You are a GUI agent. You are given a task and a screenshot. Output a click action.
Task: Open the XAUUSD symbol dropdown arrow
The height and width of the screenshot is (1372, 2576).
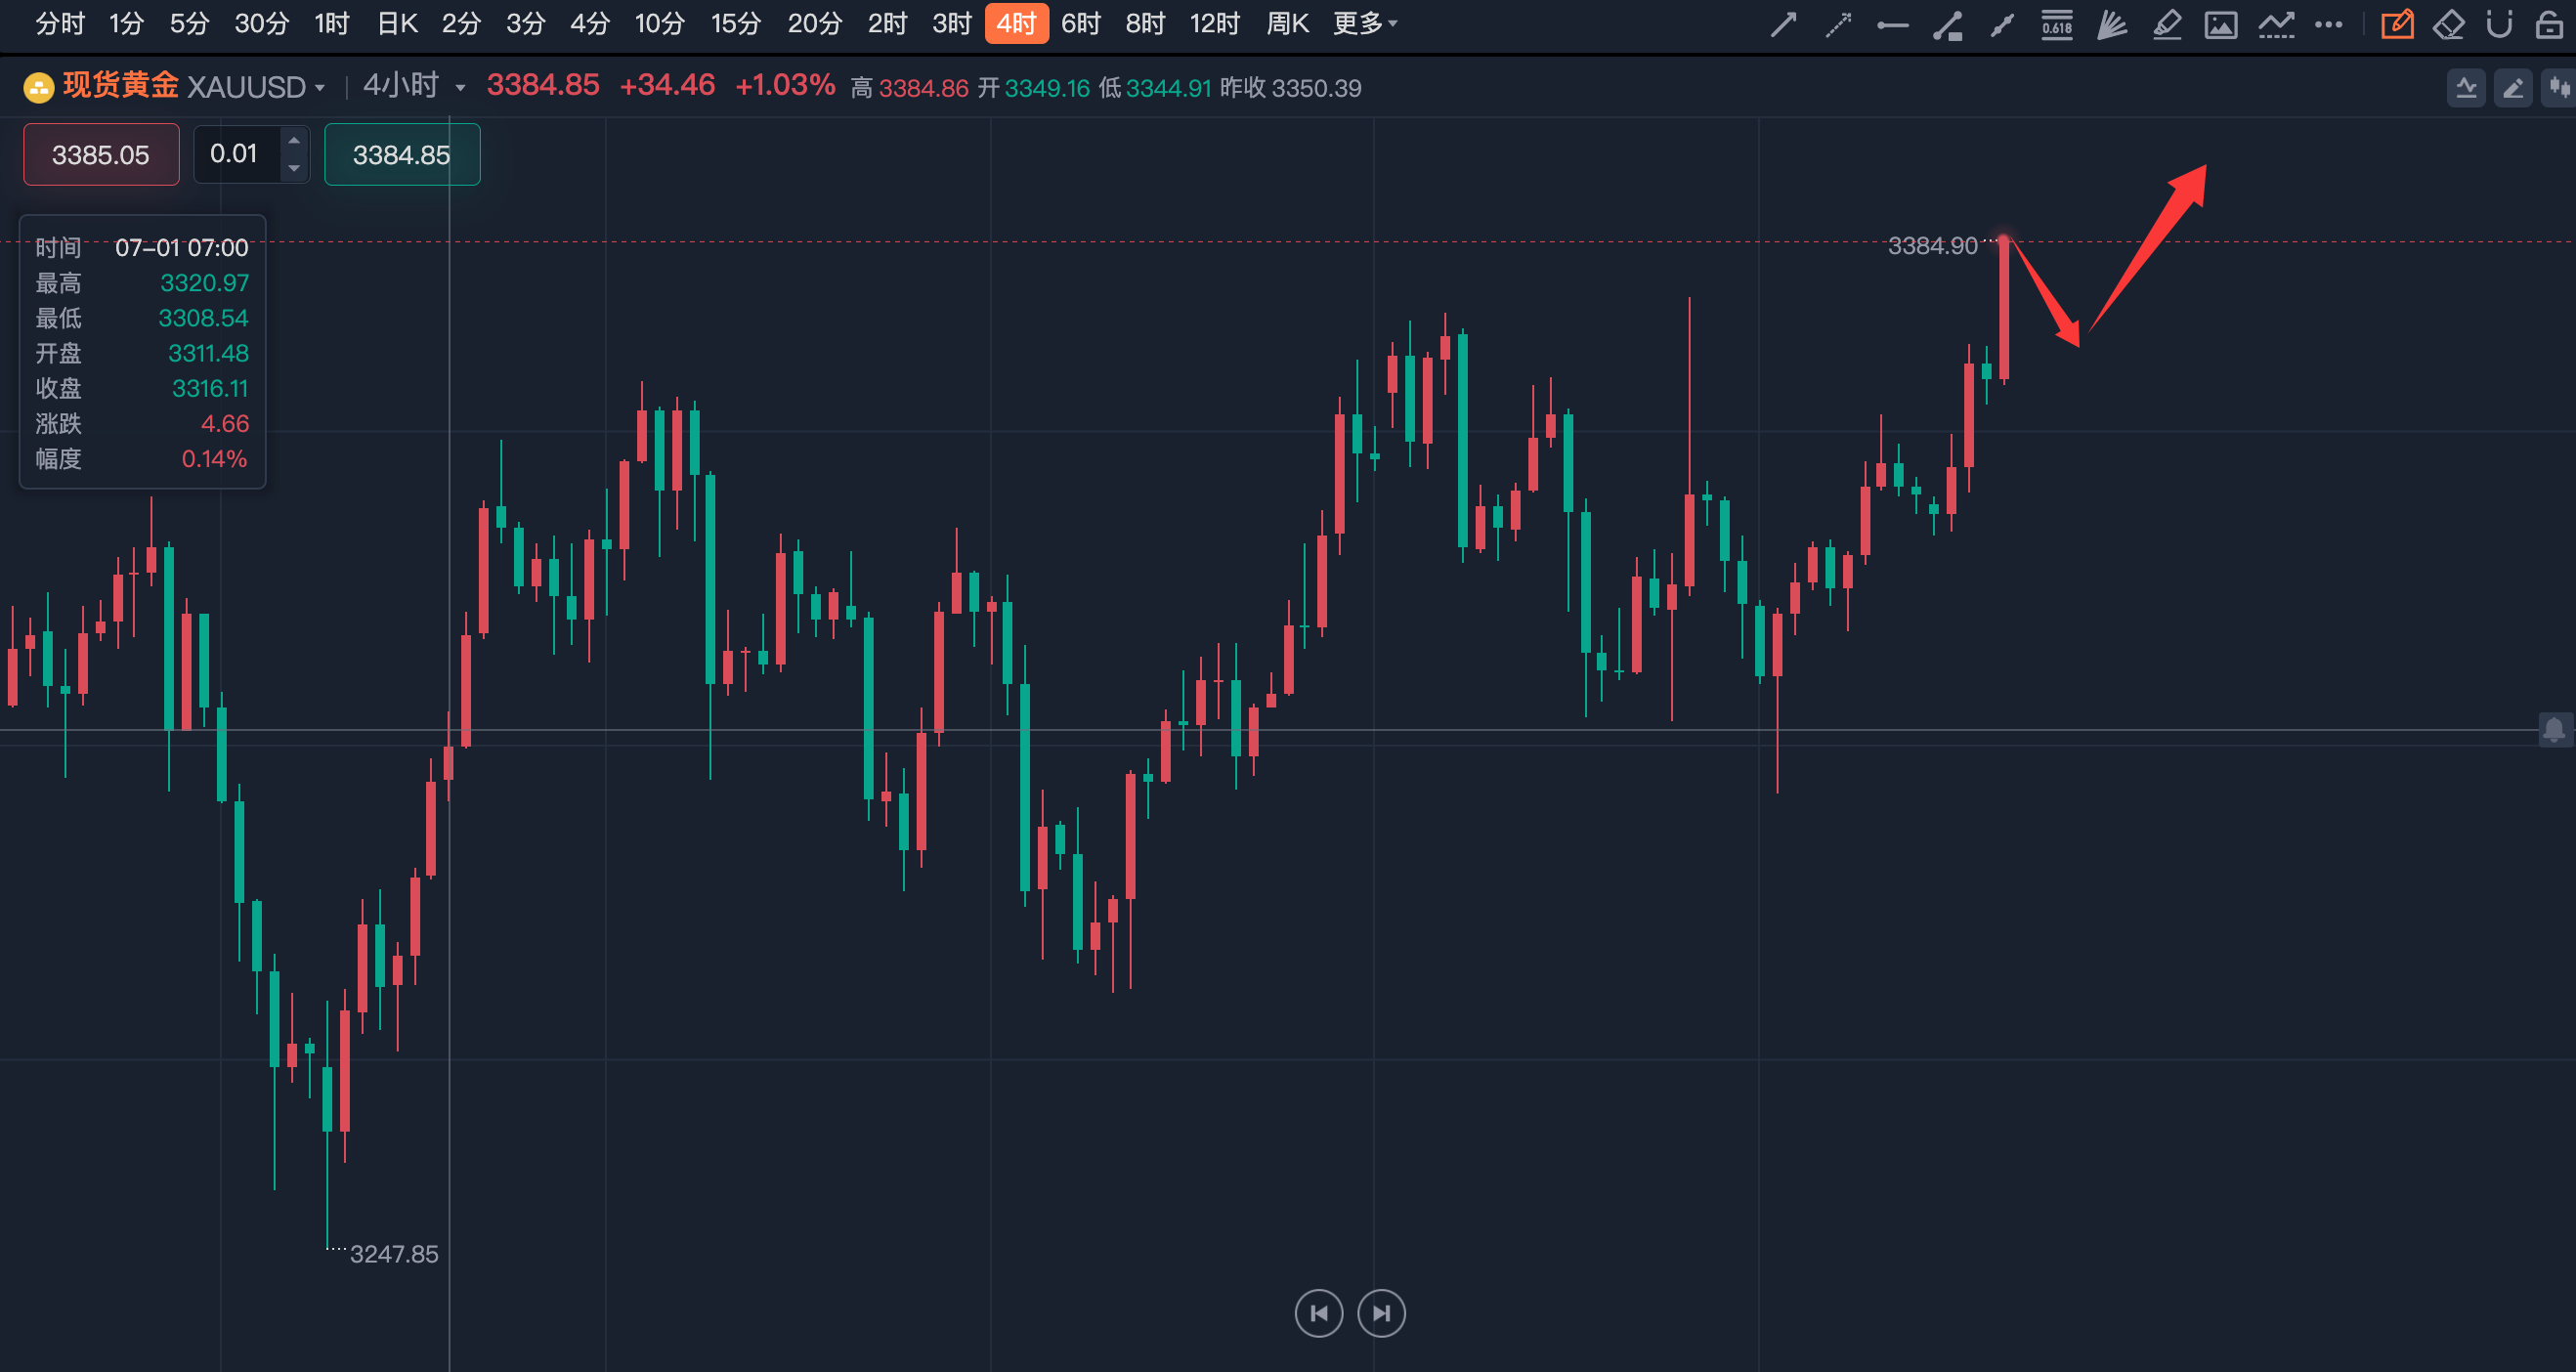[x=320, y=88]
